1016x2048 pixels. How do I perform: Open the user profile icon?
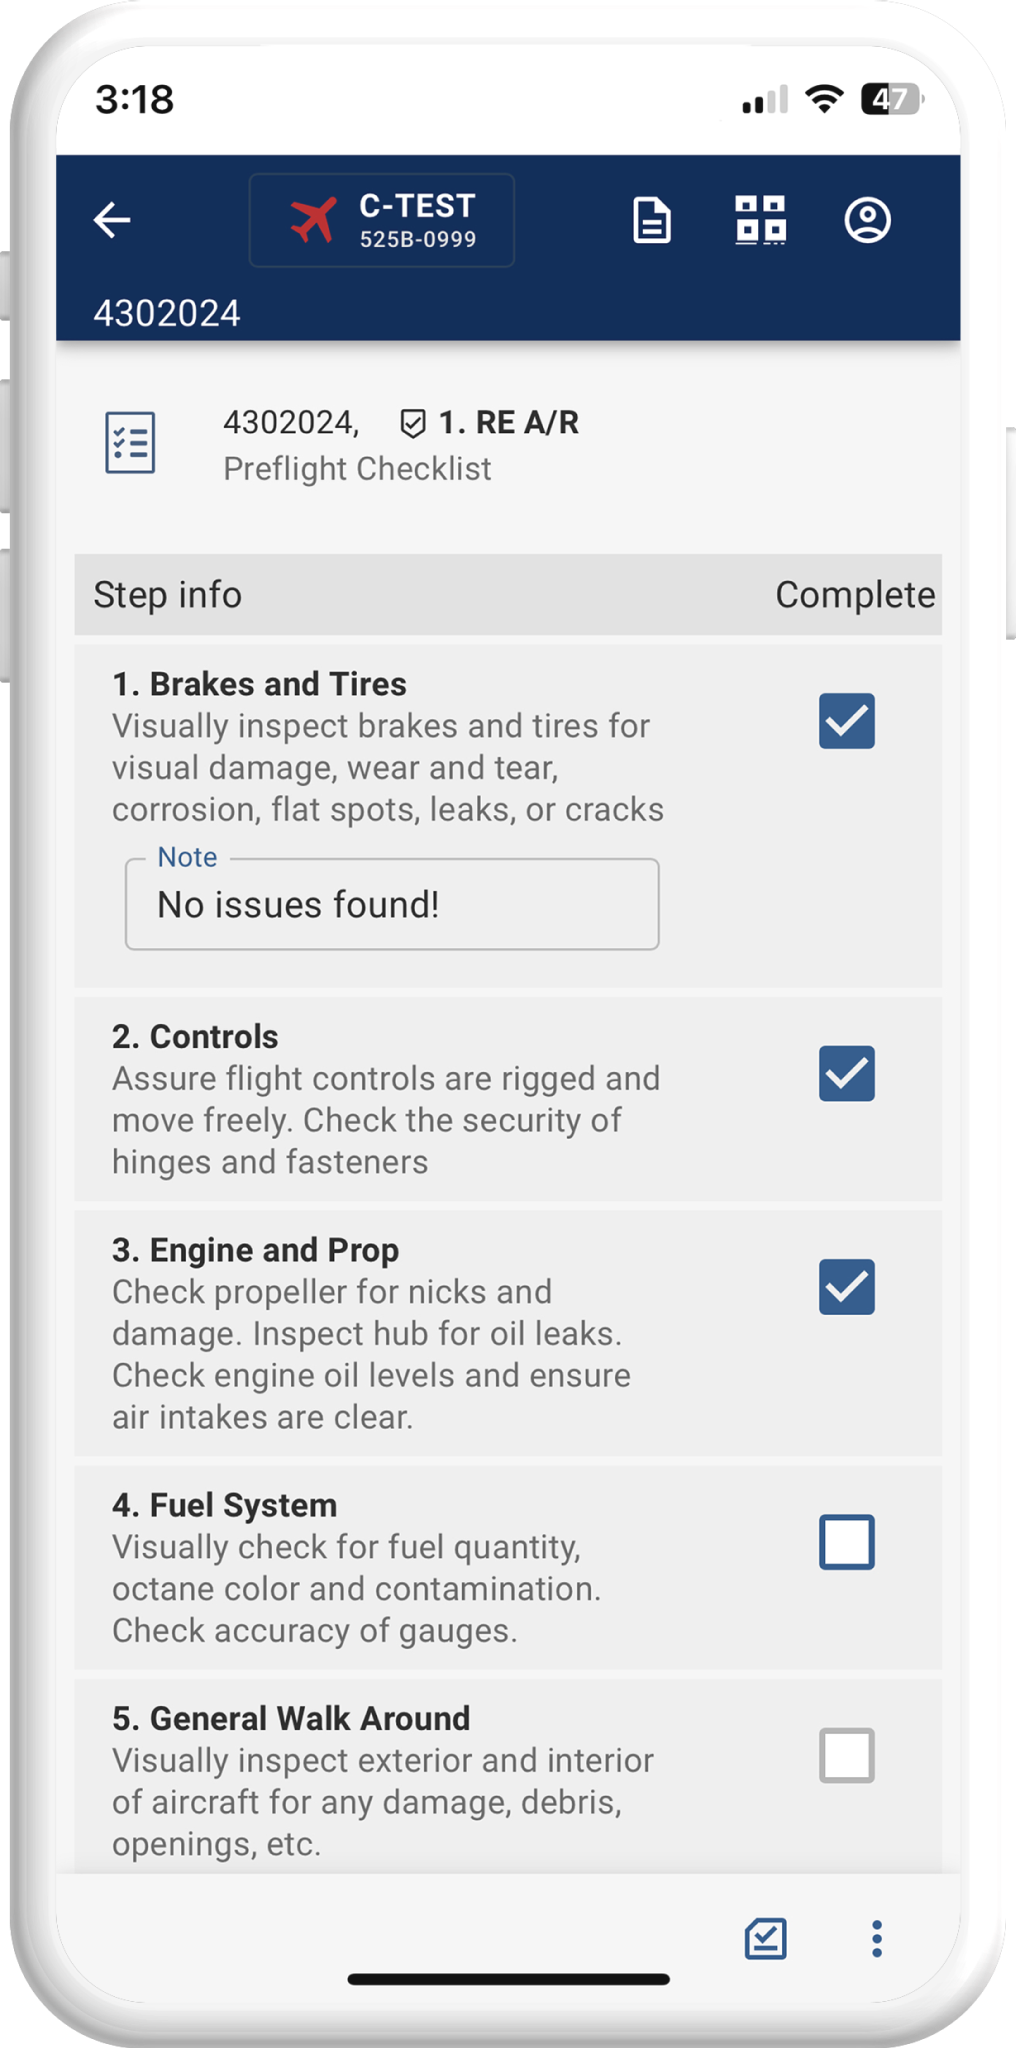867,220
